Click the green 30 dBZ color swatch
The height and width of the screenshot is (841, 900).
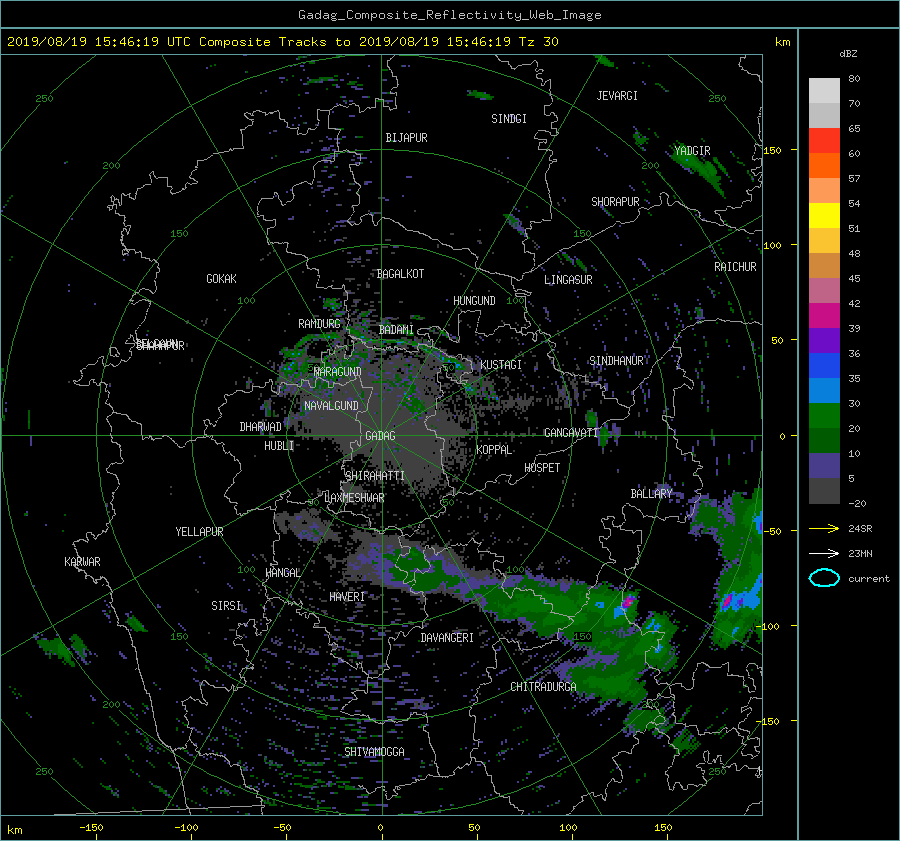(824, 415)
